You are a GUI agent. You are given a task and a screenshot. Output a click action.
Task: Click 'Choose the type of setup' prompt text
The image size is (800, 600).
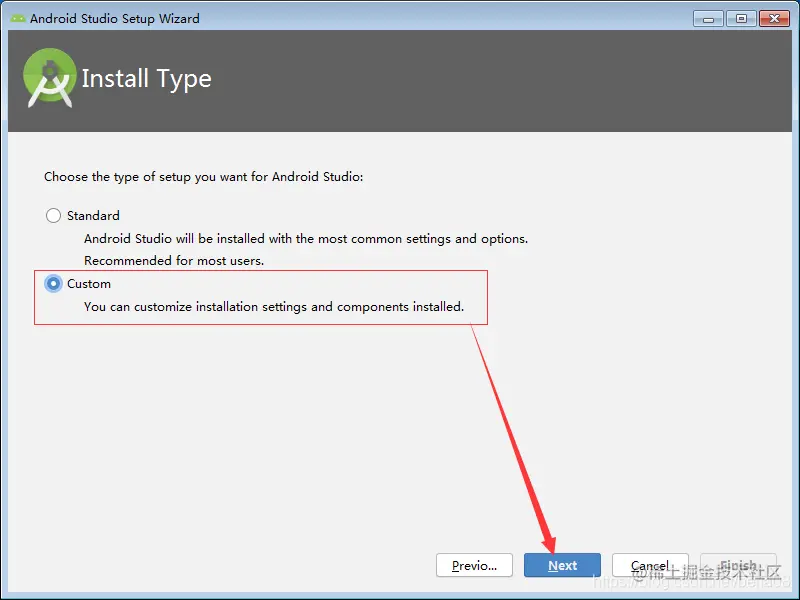[x=204, y=177]
